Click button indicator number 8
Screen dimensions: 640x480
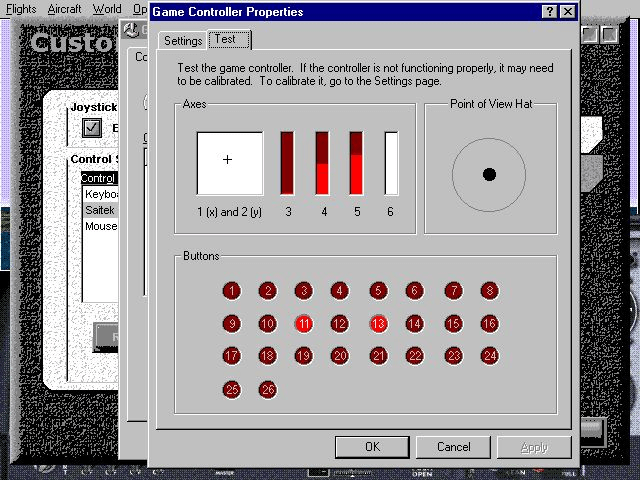pos(490,291)
